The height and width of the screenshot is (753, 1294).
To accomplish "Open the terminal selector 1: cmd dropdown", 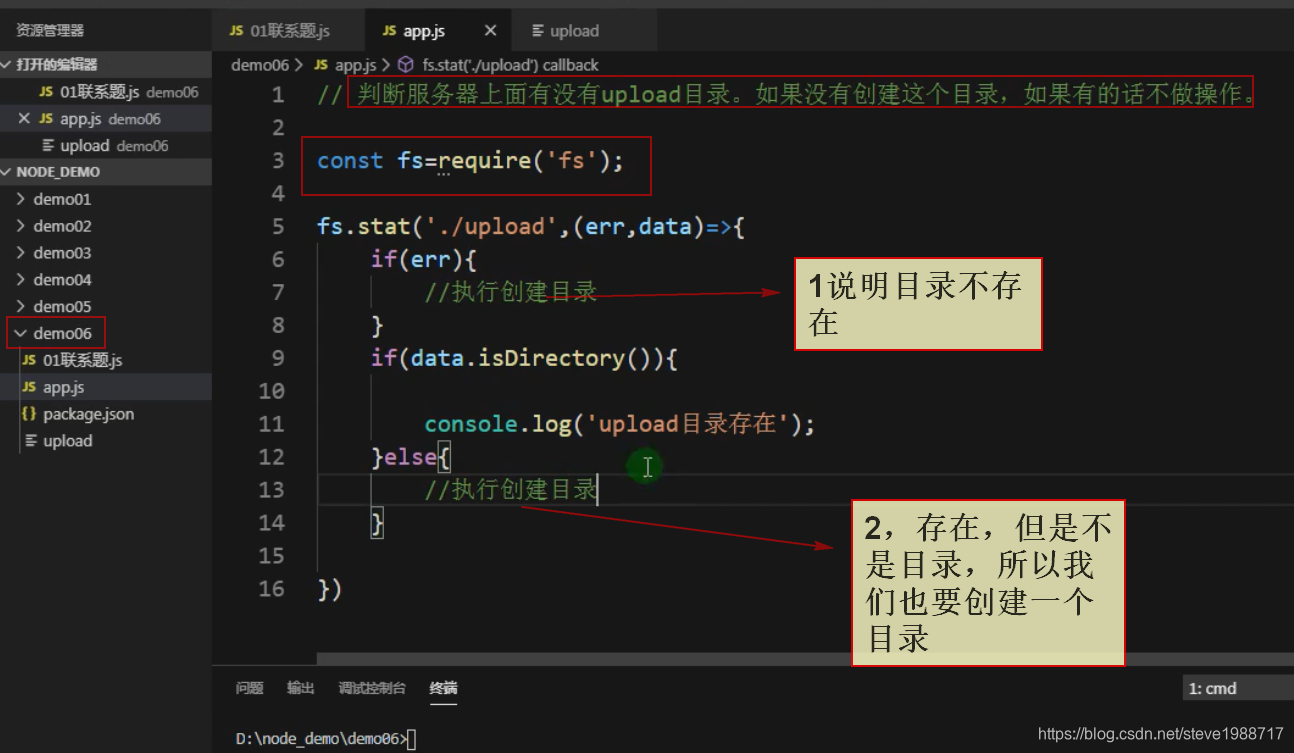I will [x=1237, y=688].
